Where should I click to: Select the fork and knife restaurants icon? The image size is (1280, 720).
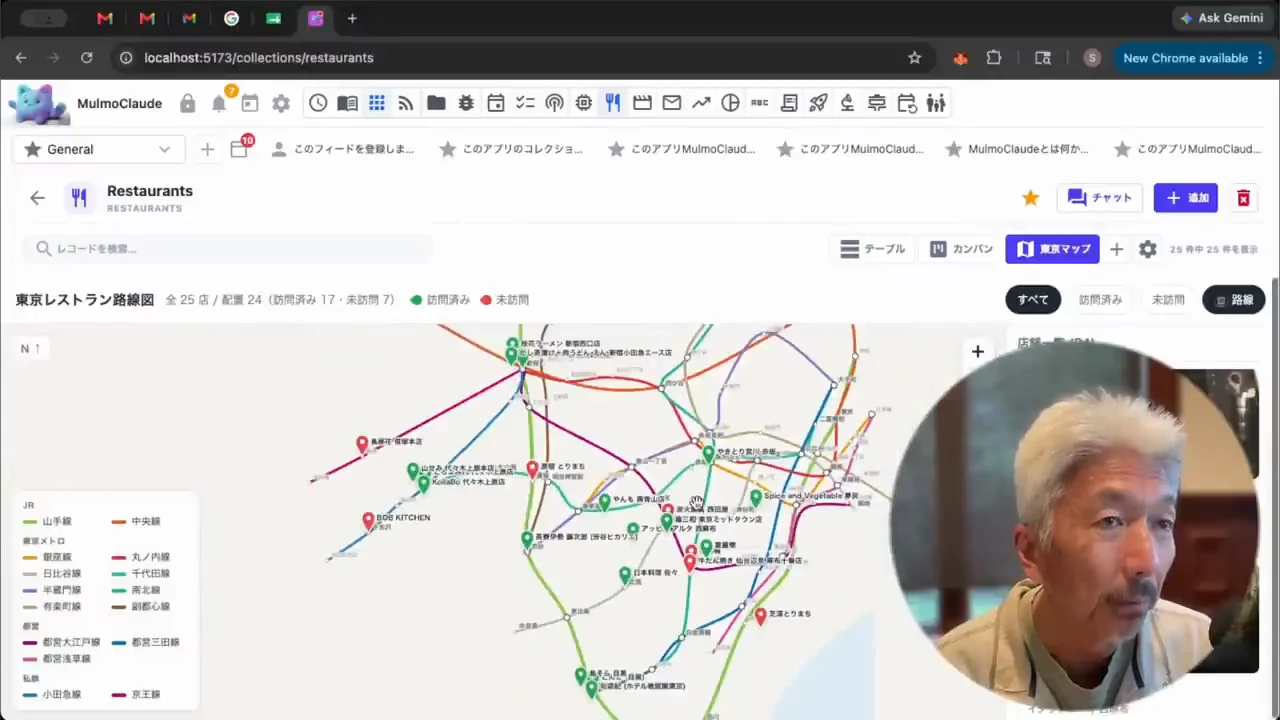(x=613, y=103)
